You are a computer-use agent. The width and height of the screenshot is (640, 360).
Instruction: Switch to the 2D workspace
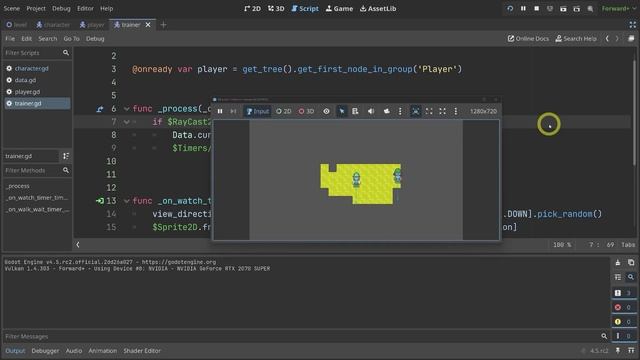point(252,8)
